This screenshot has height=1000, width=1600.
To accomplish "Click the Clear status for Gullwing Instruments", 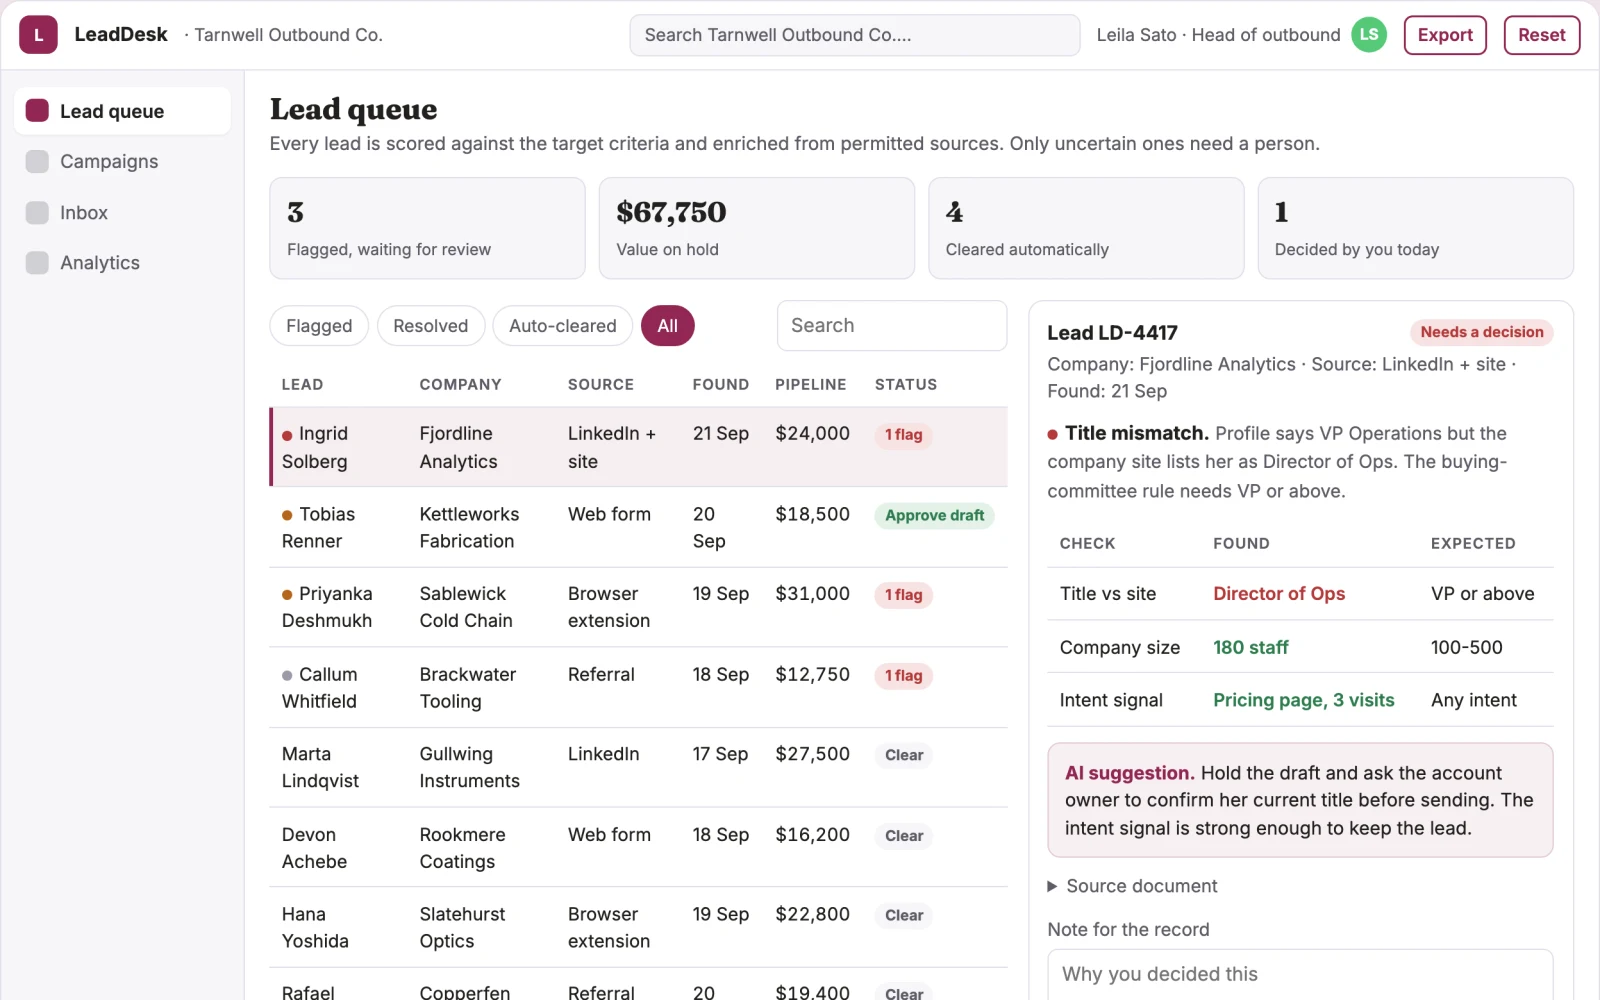I will tap(904, 756).
